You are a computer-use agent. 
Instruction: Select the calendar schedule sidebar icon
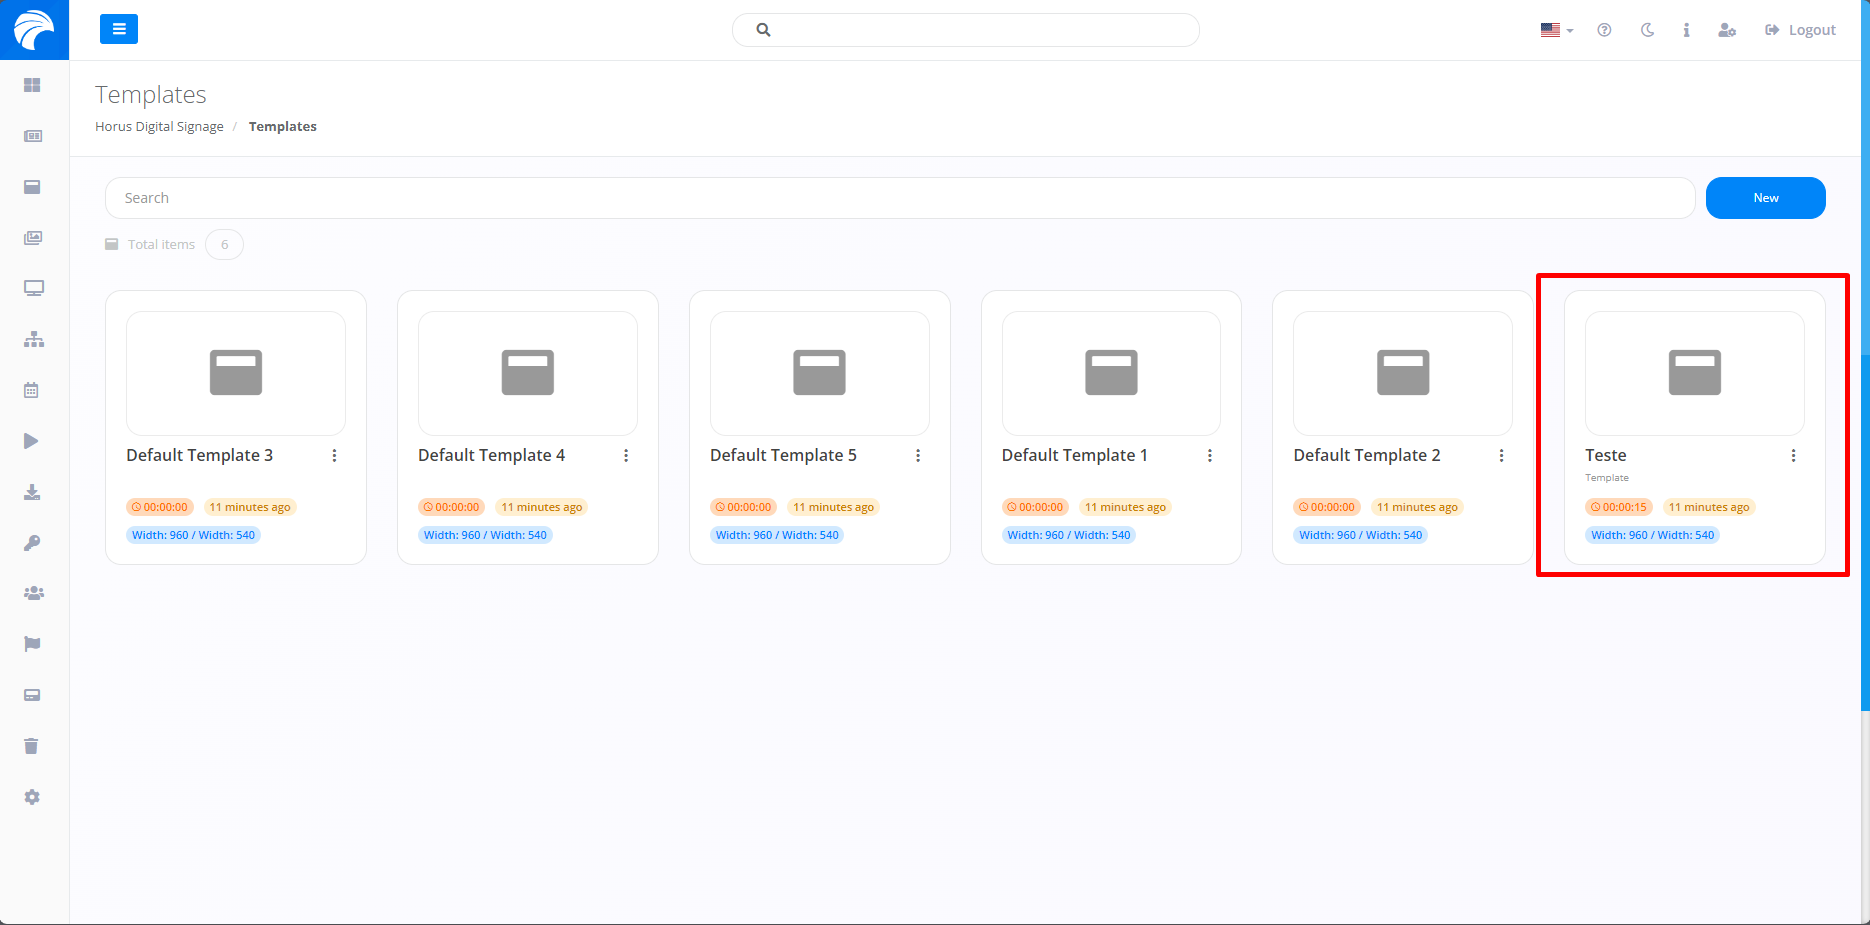point(33,390)
